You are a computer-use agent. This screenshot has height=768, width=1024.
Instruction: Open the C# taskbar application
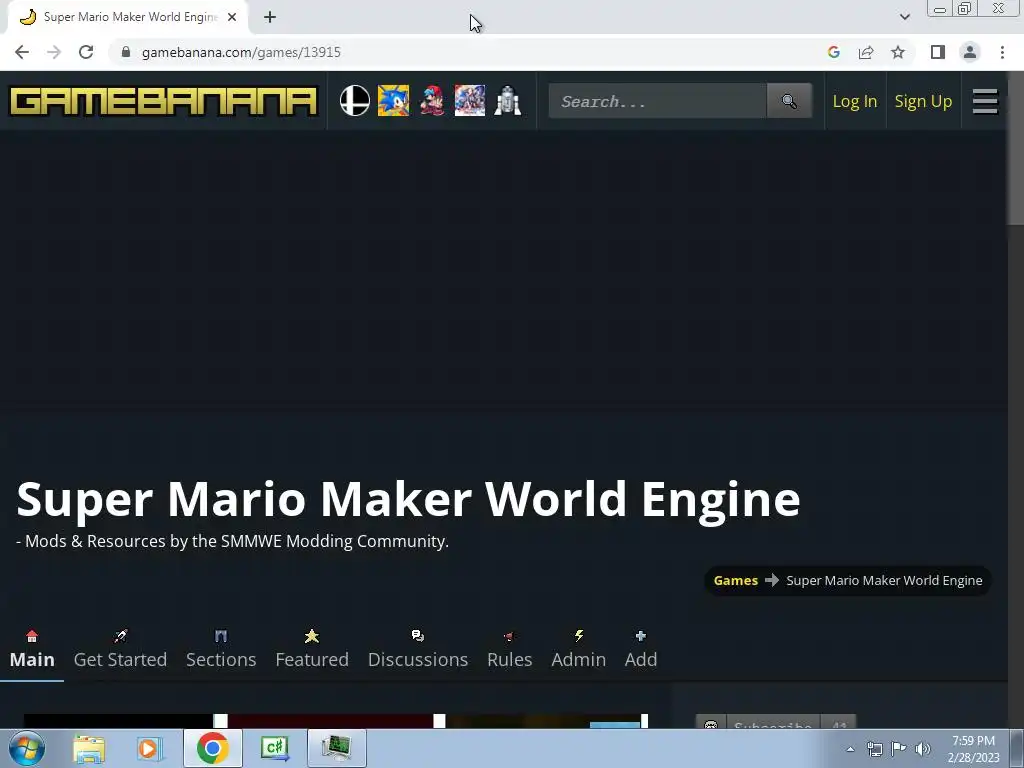(274, 748)
